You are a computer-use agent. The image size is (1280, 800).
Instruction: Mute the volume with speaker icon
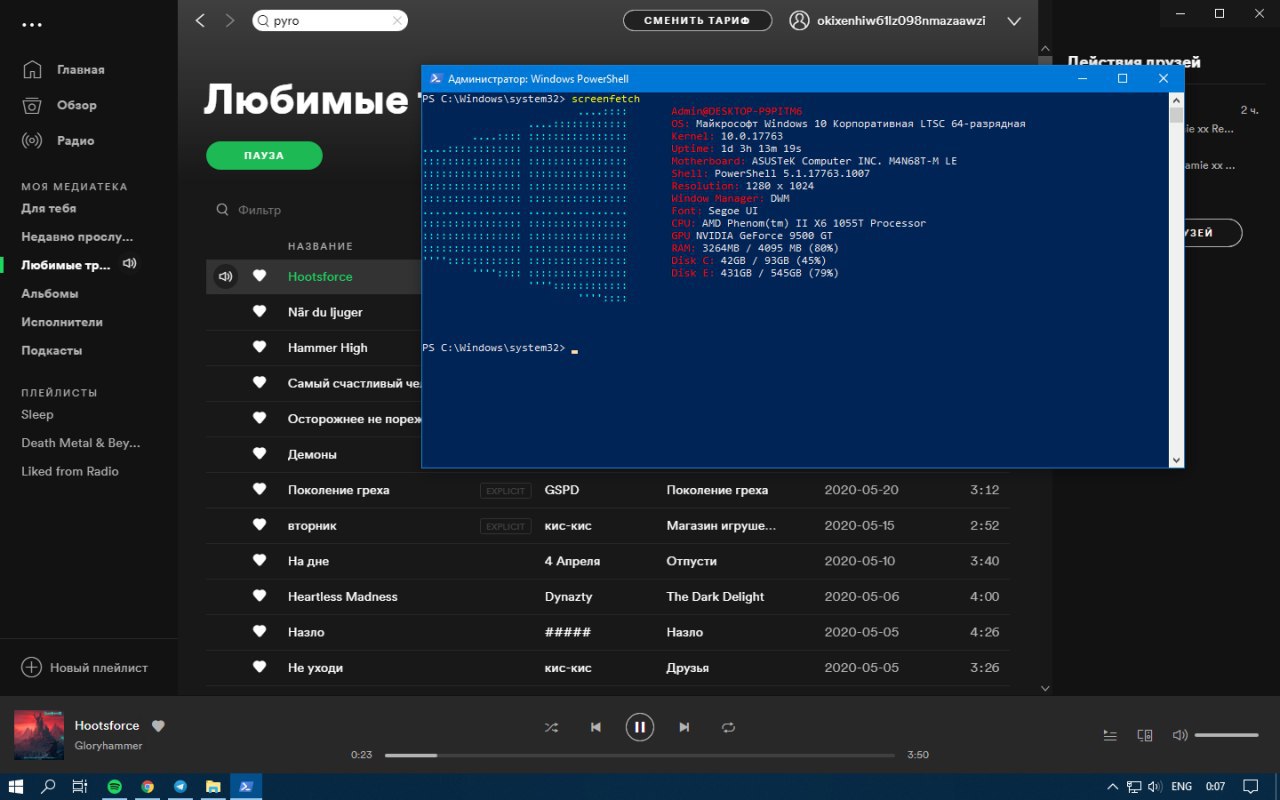(1180, 735)
